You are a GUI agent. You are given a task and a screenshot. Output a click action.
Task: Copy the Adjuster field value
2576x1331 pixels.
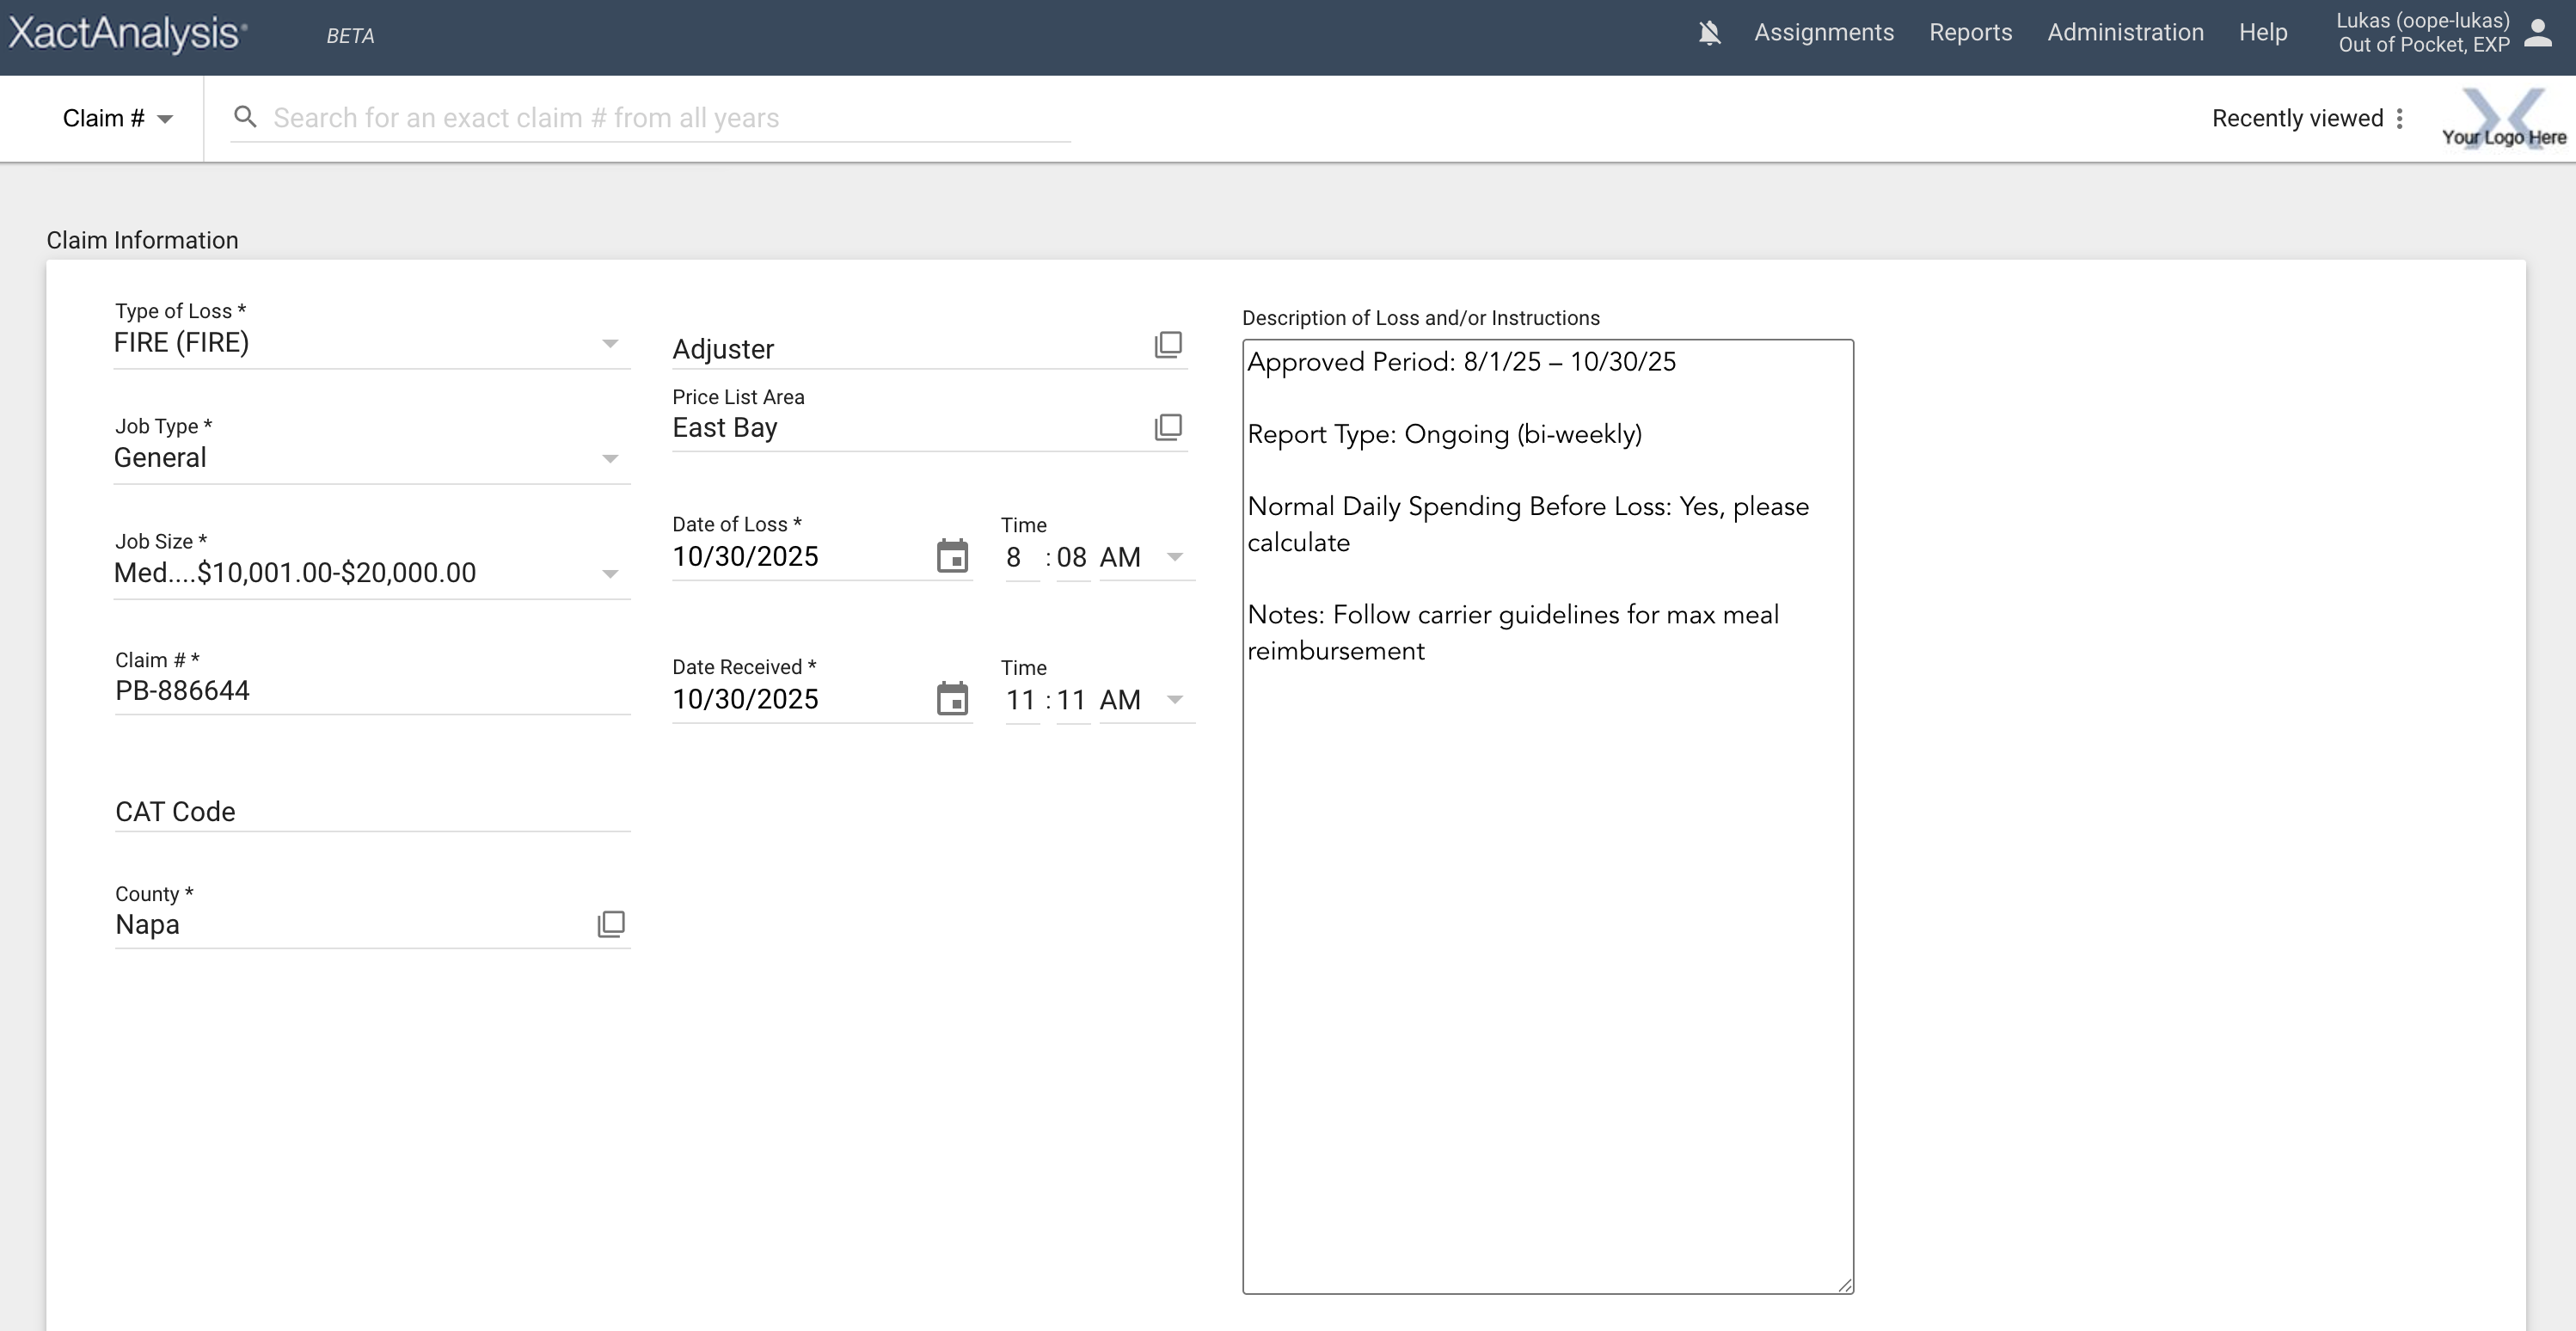(1167, 345)
